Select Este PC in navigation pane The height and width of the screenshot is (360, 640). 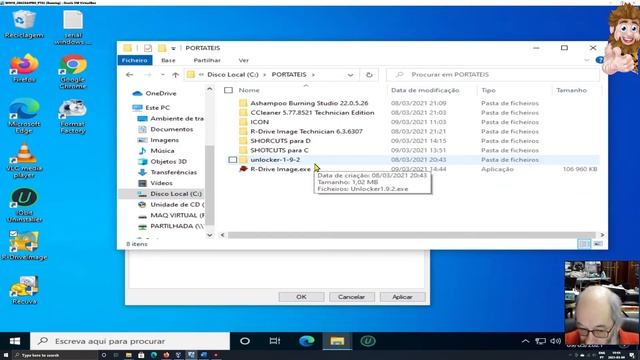[x=157, y=108]
